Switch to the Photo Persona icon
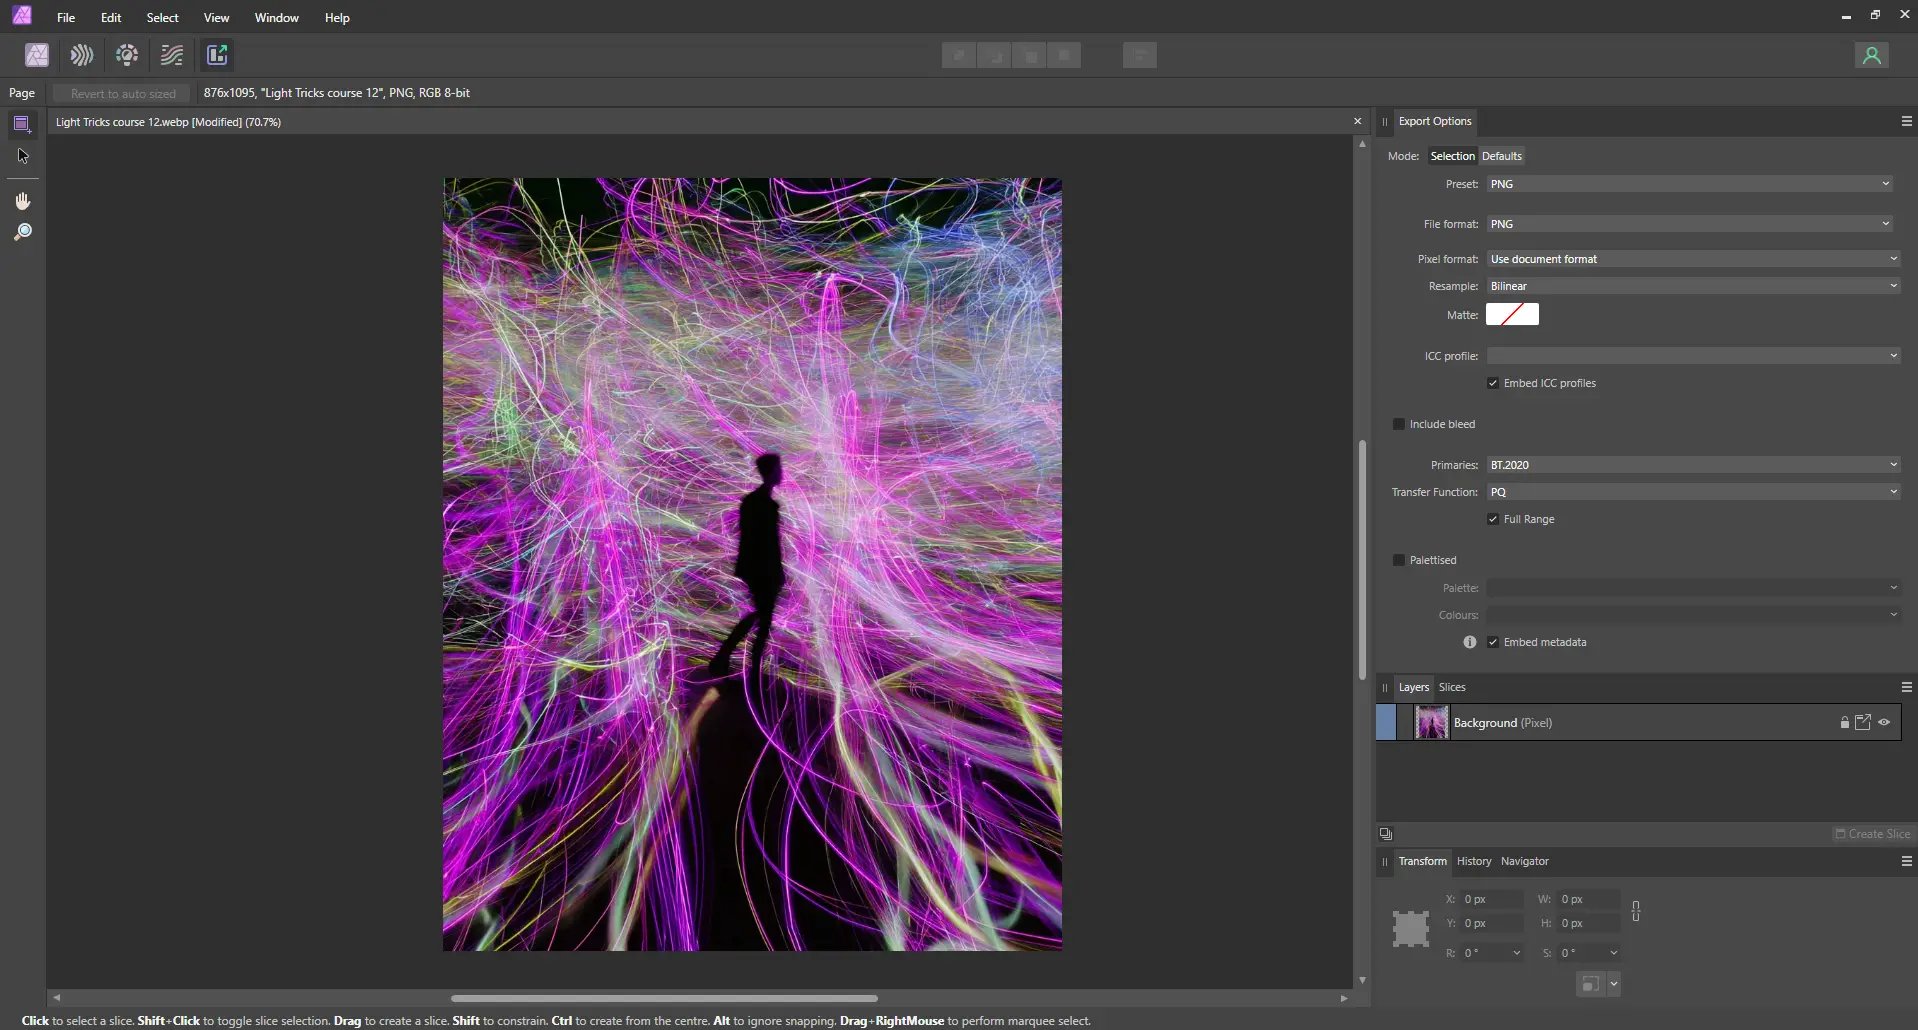This screenshot has height=1030, width=1918. [37, 55]
